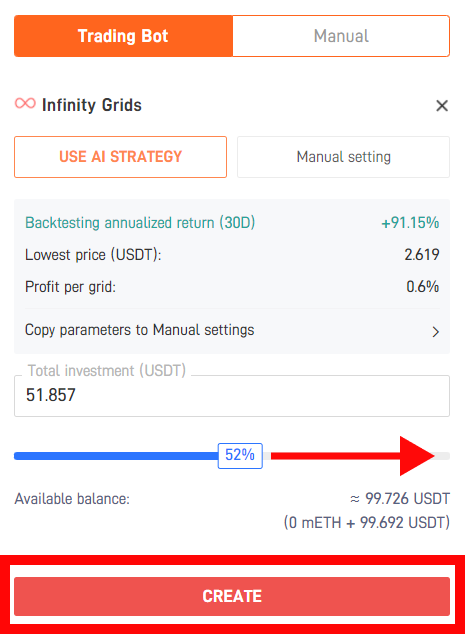This screenshot has width=465, height=634.
Task: Click the gray end of the slider track
Action: tap(442, 456)
